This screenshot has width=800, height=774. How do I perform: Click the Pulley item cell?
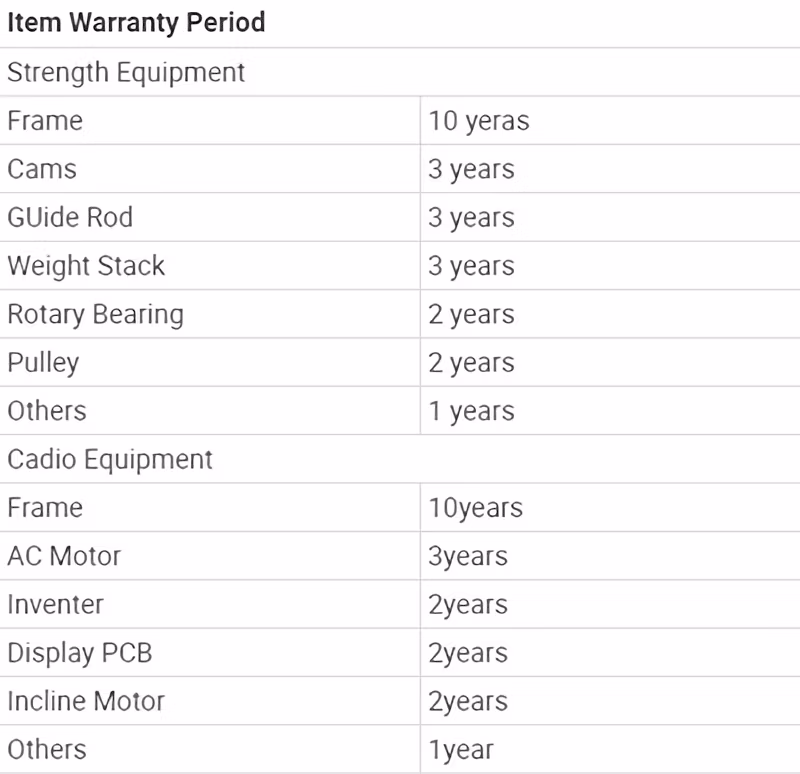[210, 362]
